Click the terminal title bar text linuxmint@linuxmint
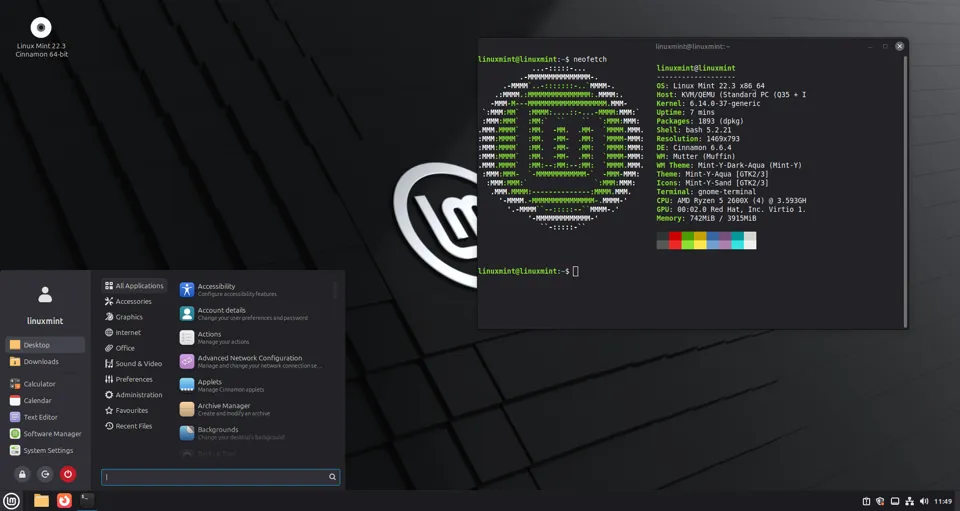The height and width of the screenshot is (511, 960). point(692,47)
